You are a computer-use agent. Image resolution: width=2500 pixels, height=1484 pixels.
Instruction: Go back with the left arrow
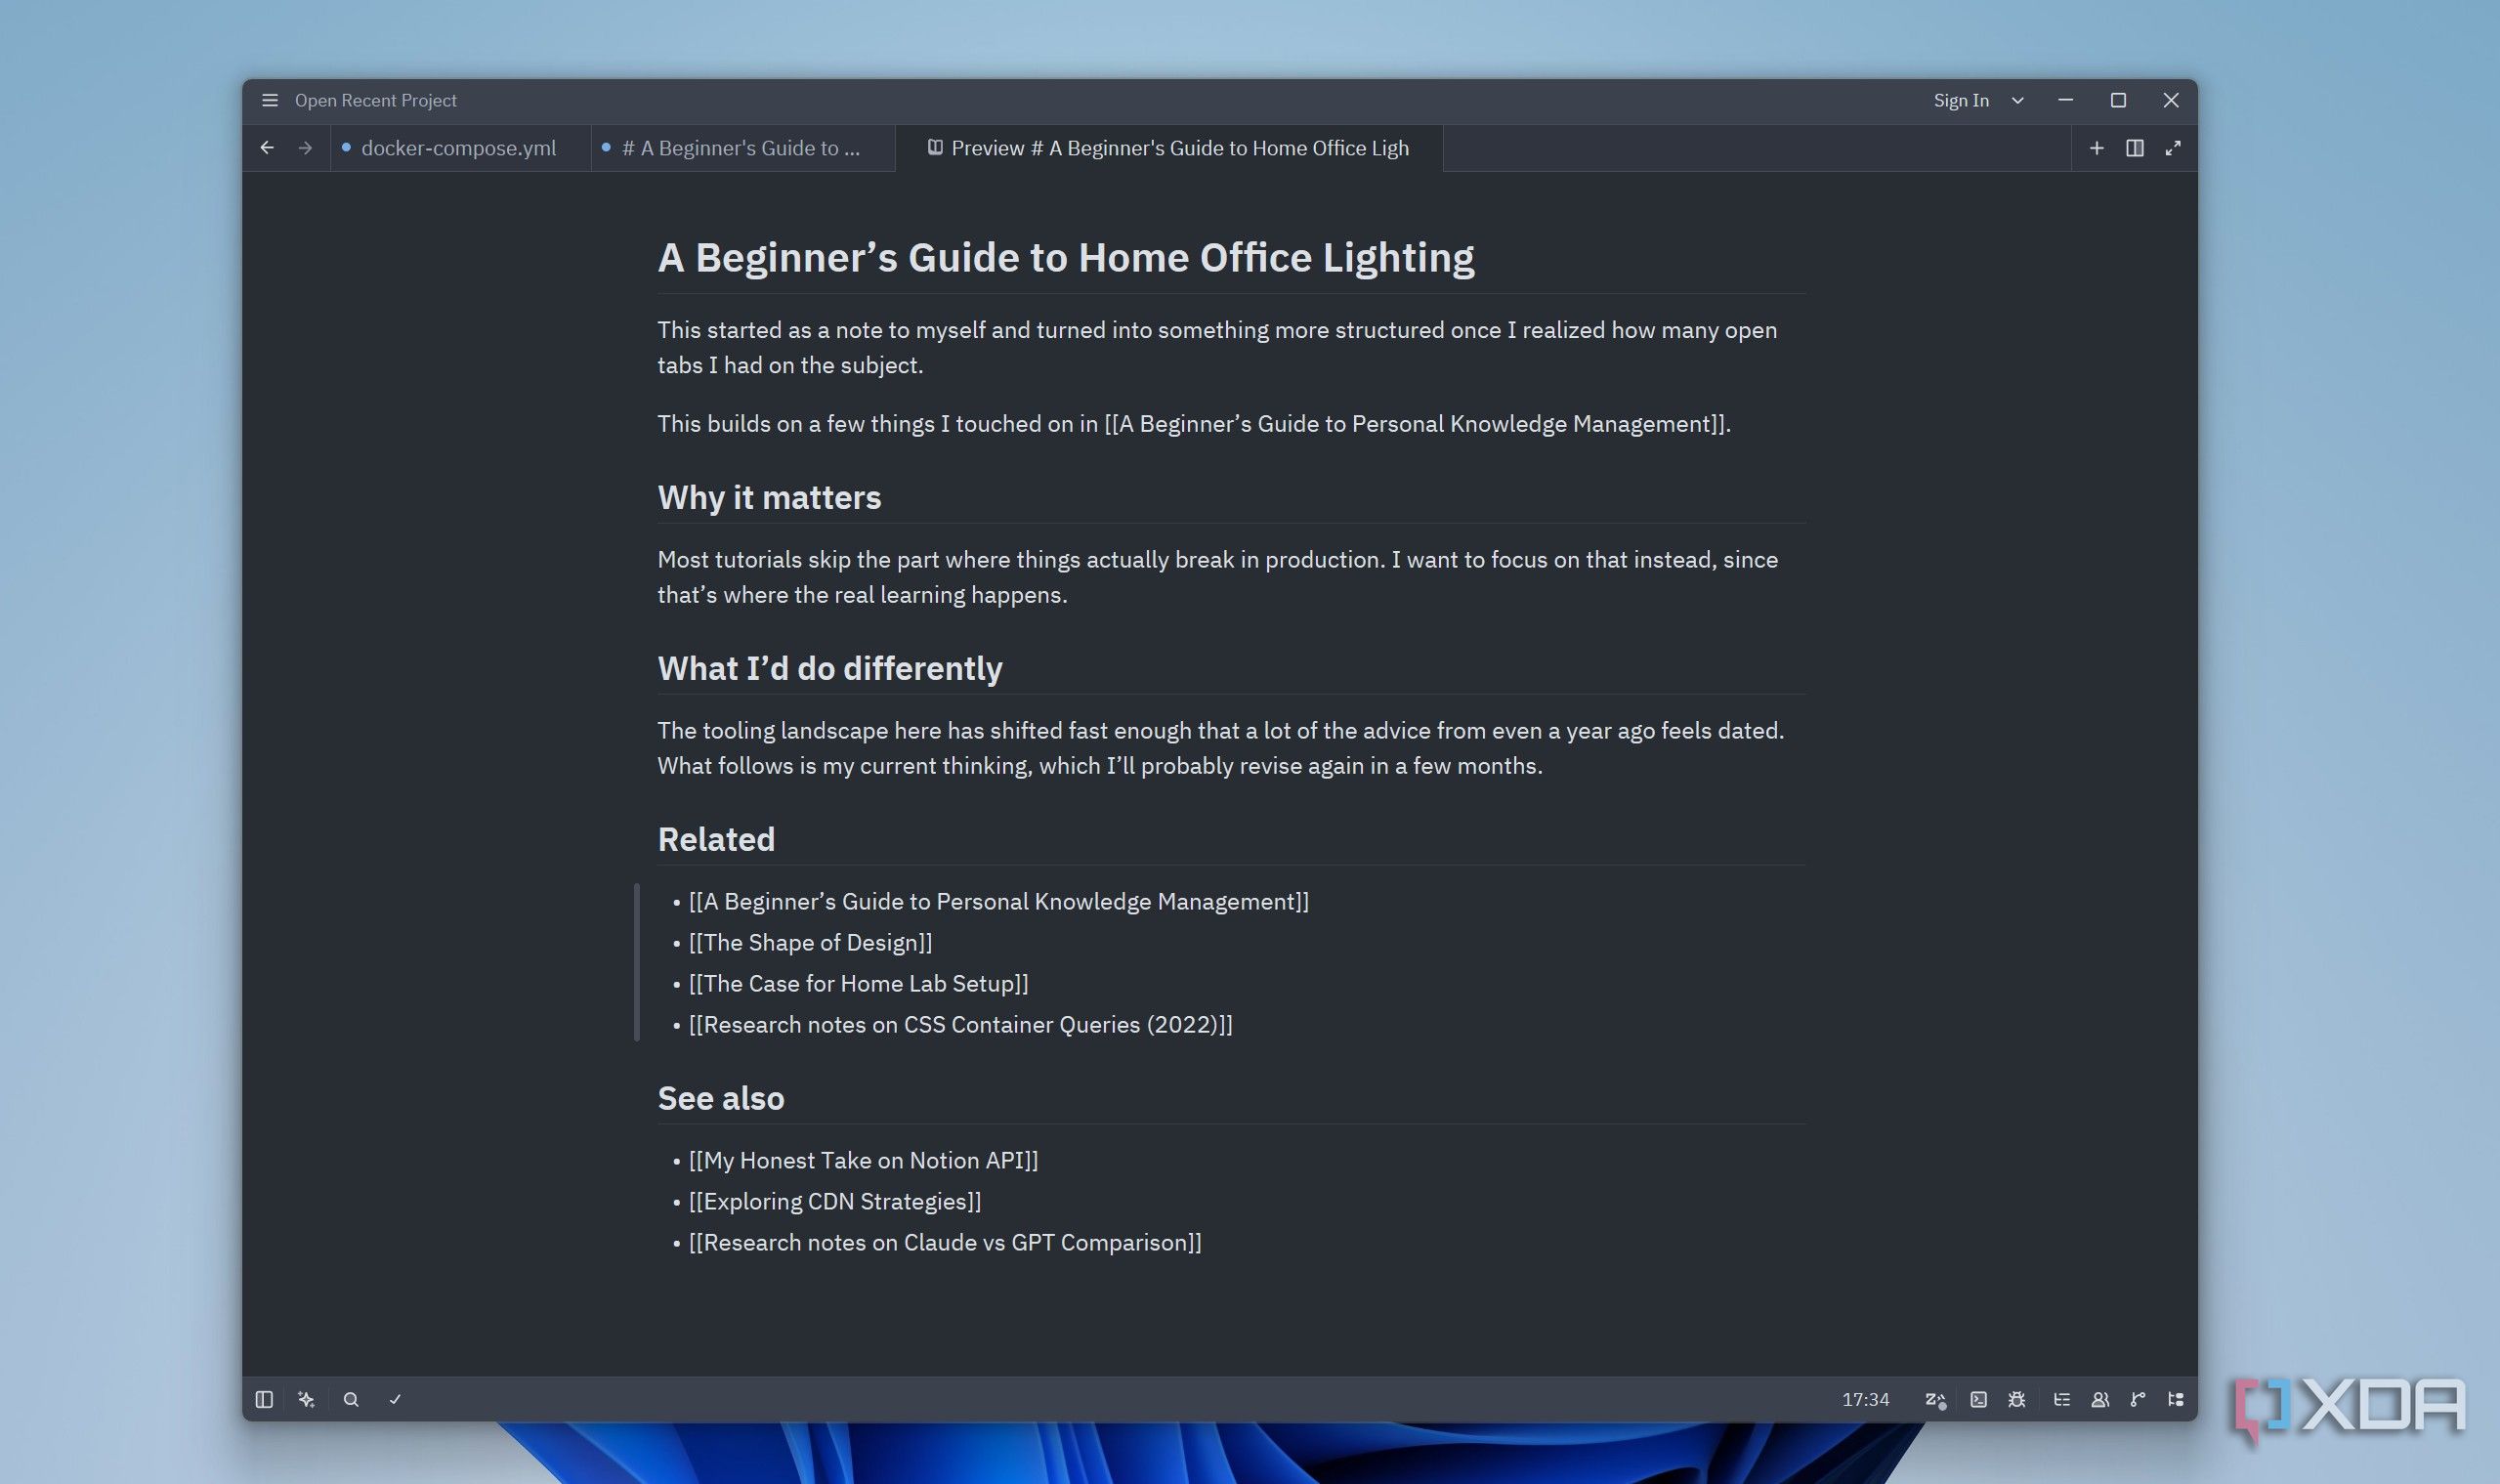pos(267,148)
